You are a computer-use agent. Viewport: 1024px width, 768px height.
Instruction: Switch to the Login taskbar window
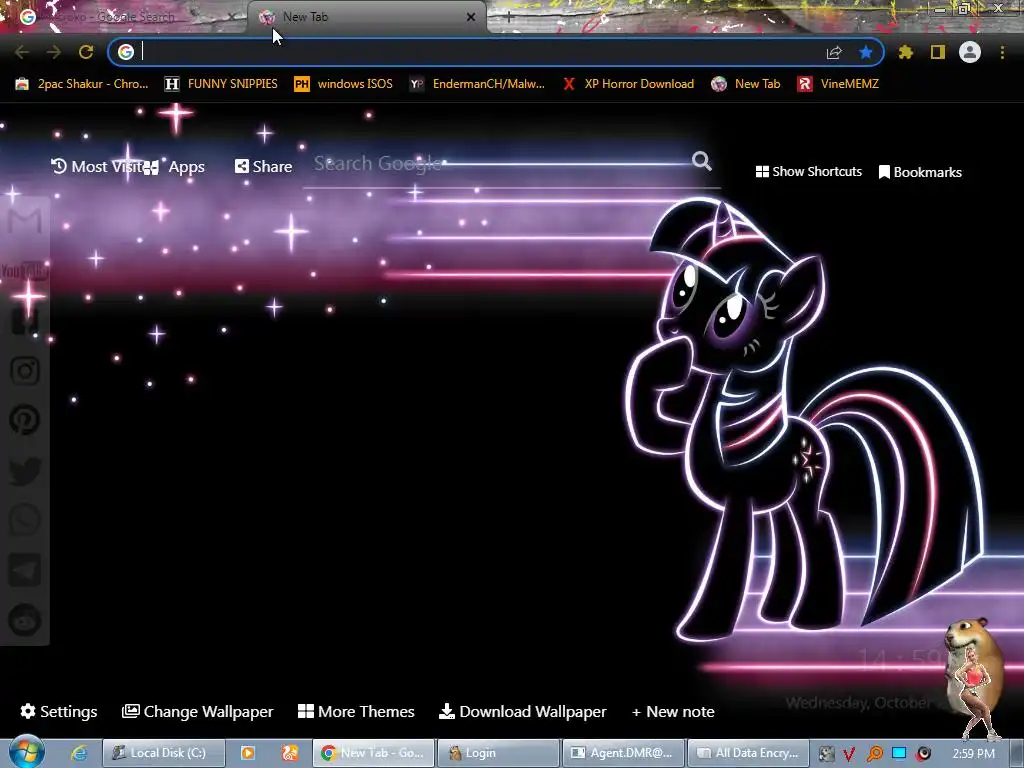tap(498, 753)
